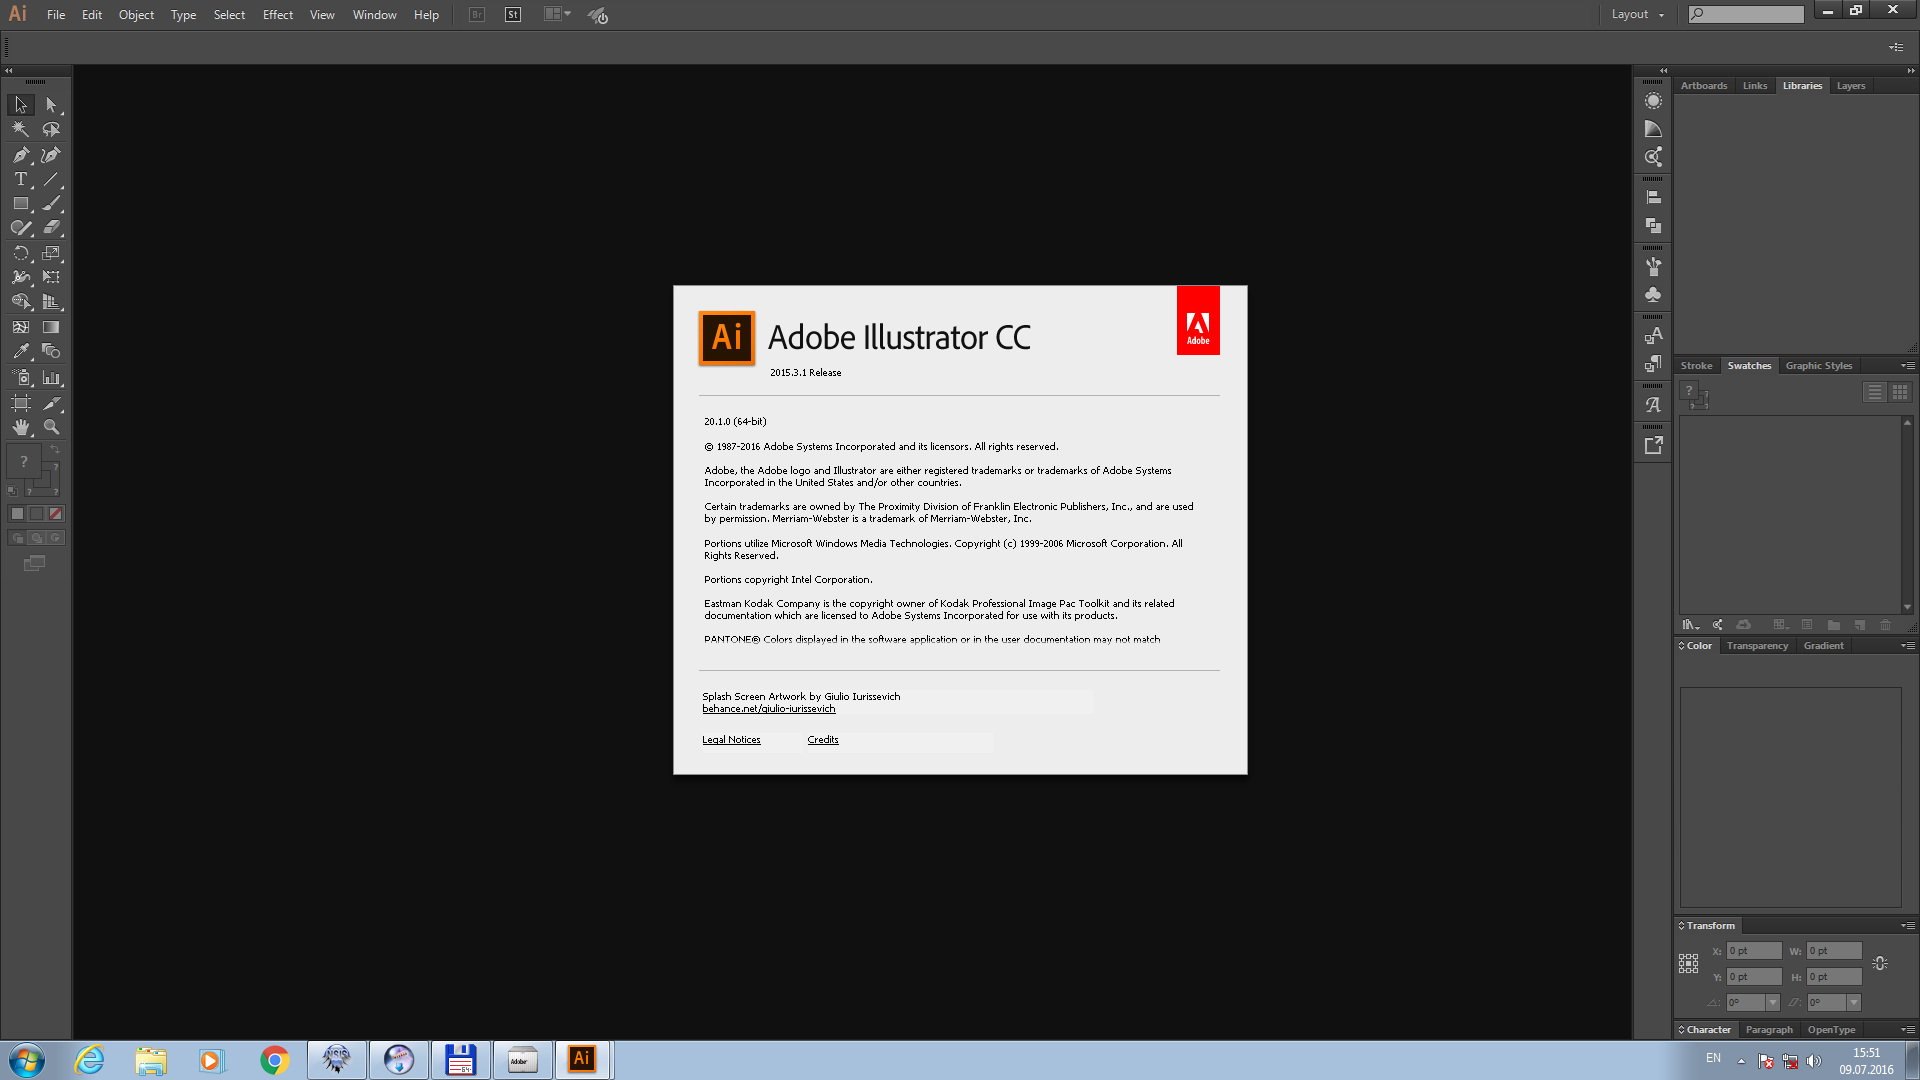Open the Transform panel flyout menu

click(x=1908, y=926)
